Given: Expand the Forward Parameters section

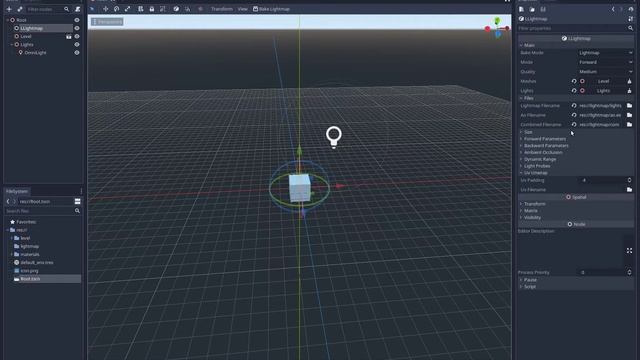Looking at the screenshot, I should [576, 139].
